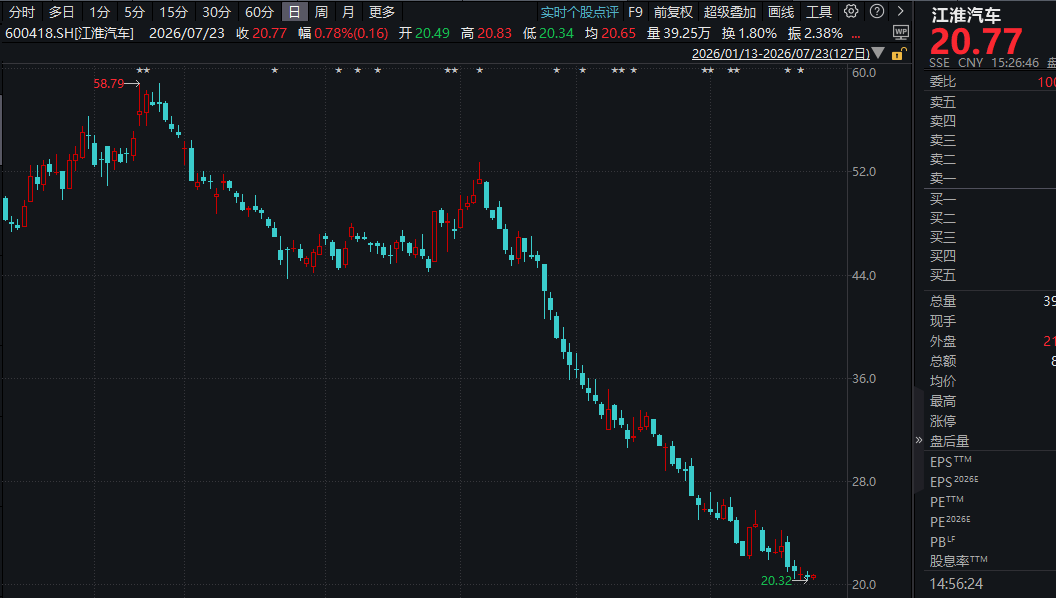
Task: Select the 卖五 ask level row
Action: [x=989, y=102]
